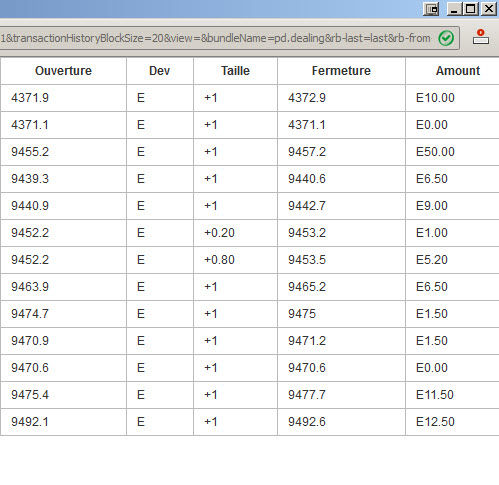Click the Taille column header
This screenshot has width=499, height=485.
point(235,71)
